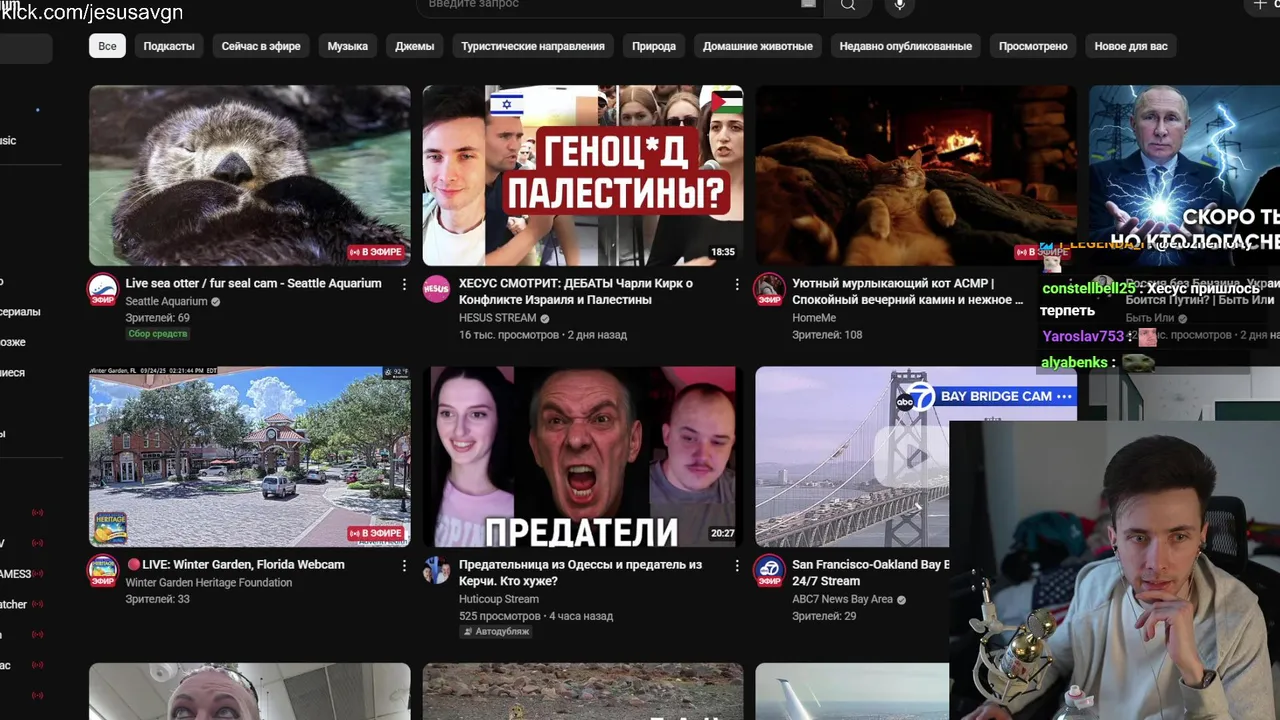Open Уютный мурлыкающий кот ASMR title
Screen dimensions: 1280x720
(x=907, y=292)
